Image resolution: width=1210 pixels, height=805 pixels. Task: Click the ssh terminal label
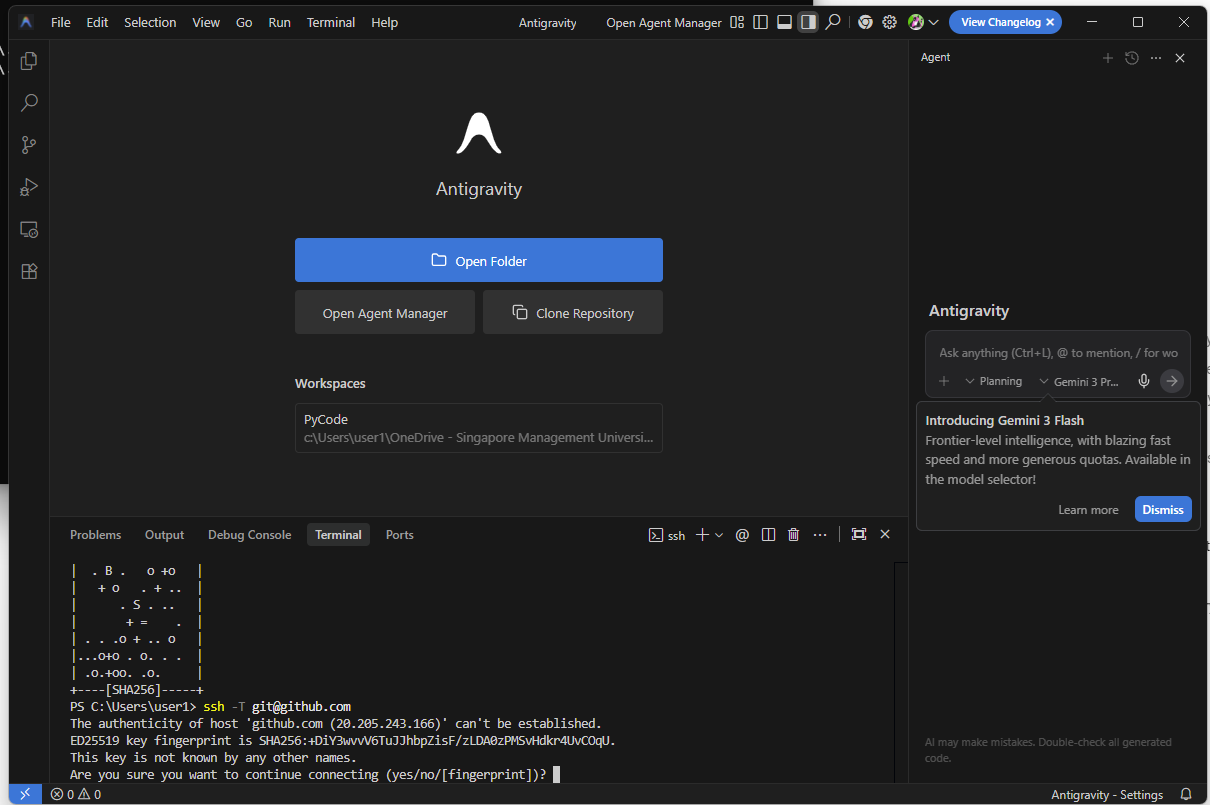(668, 535)
